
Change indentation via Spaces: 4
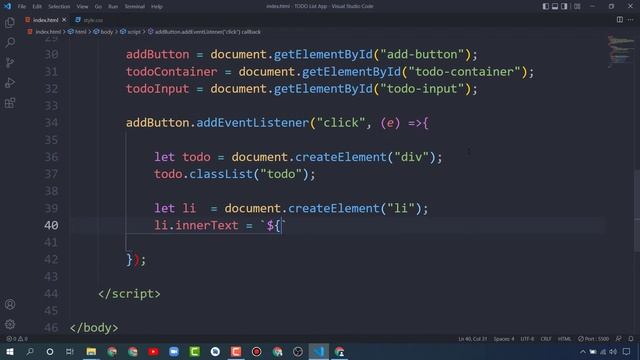point(504,339)
